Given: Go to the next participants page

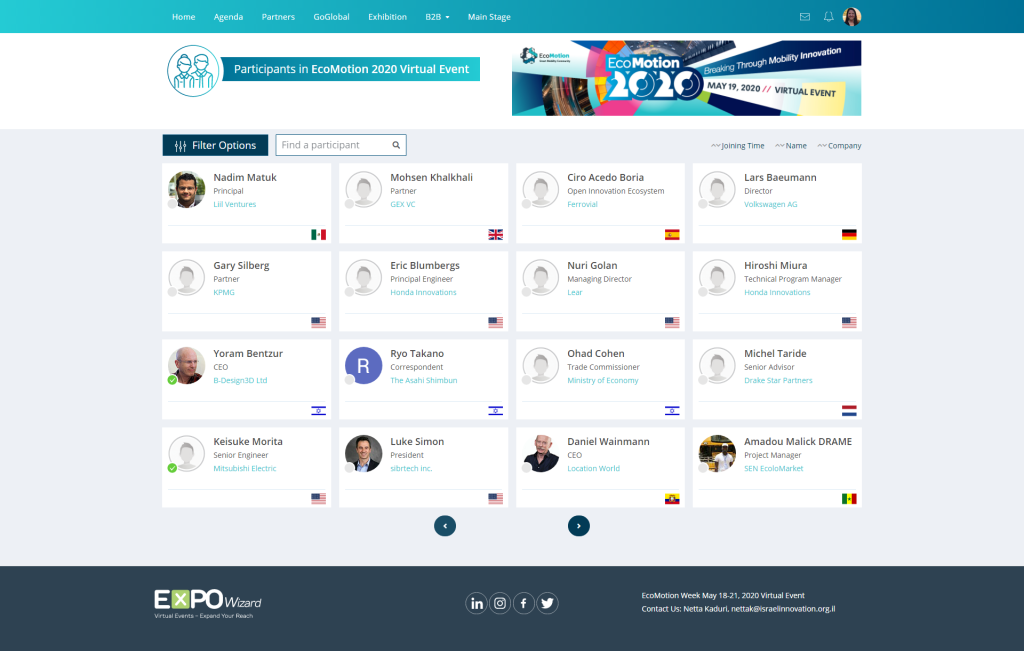Looking at the screenshot, I should point(578,525).
